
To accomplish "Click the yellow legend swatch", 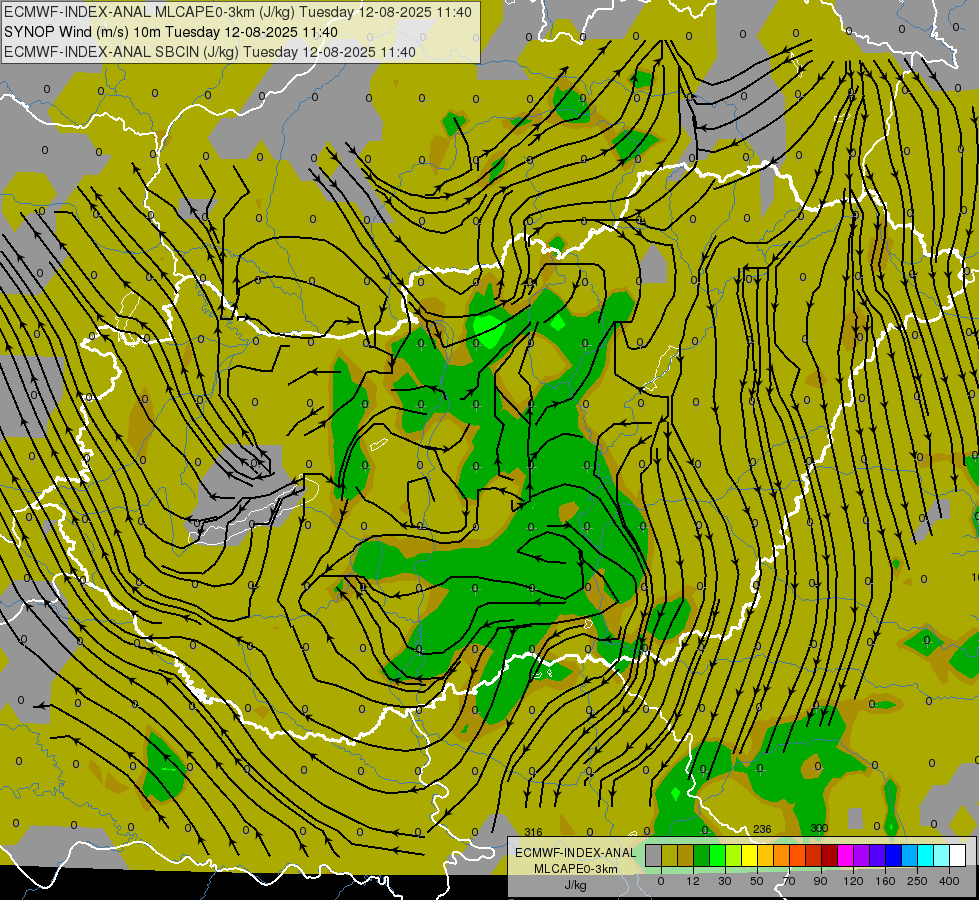I will point(749,855).
